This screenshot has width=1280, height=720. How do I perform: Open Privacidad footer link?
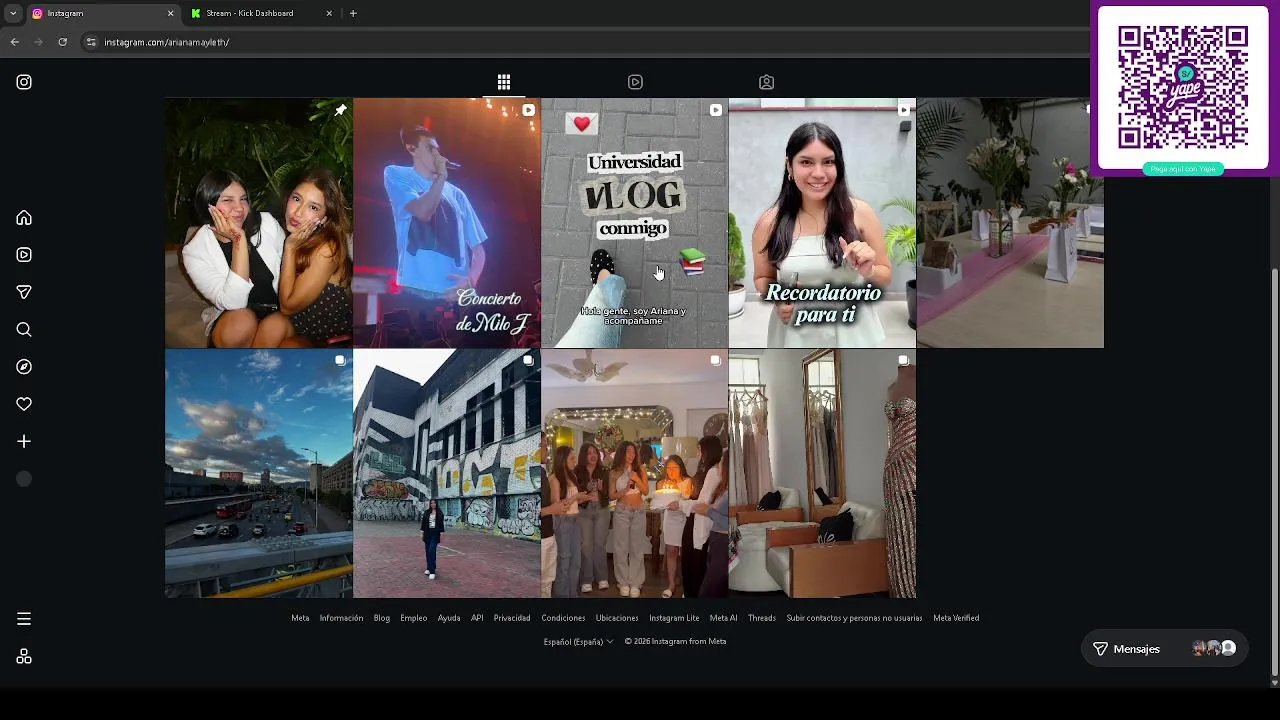click(x=512, y=618)
